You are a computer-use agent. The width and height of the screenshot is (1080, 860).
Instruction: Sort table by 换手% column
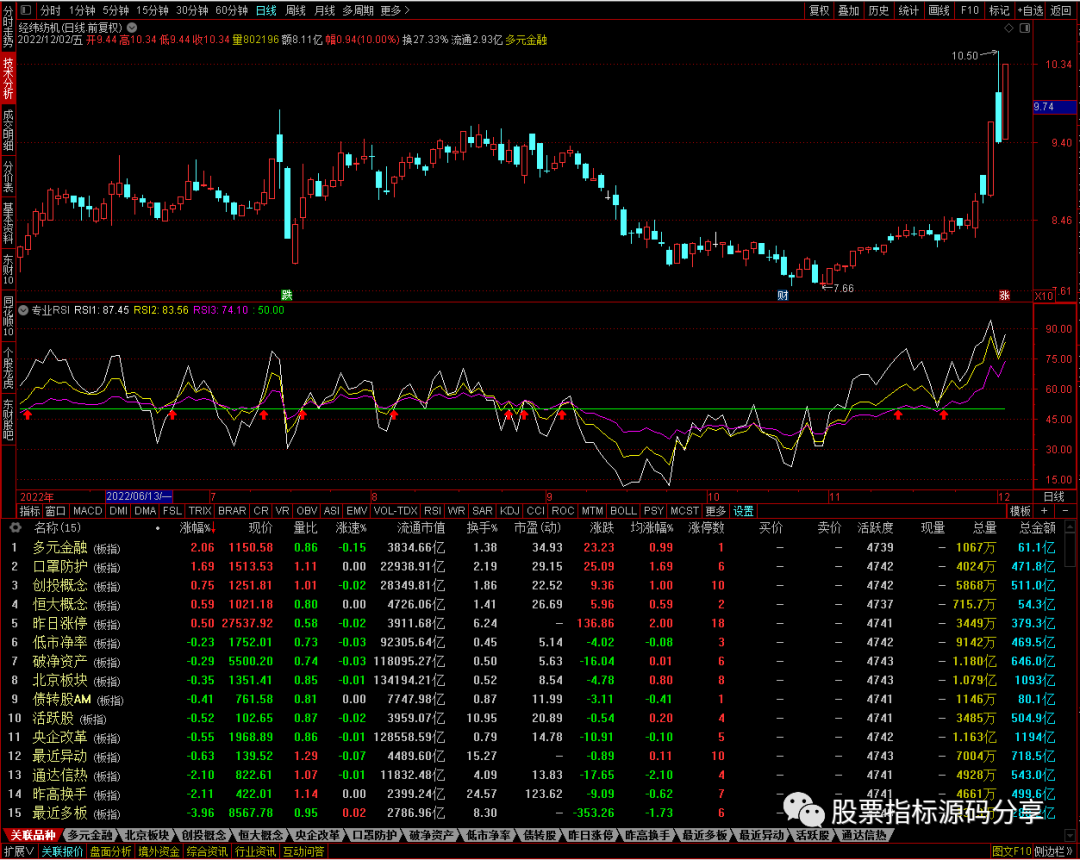click(482, 528)
